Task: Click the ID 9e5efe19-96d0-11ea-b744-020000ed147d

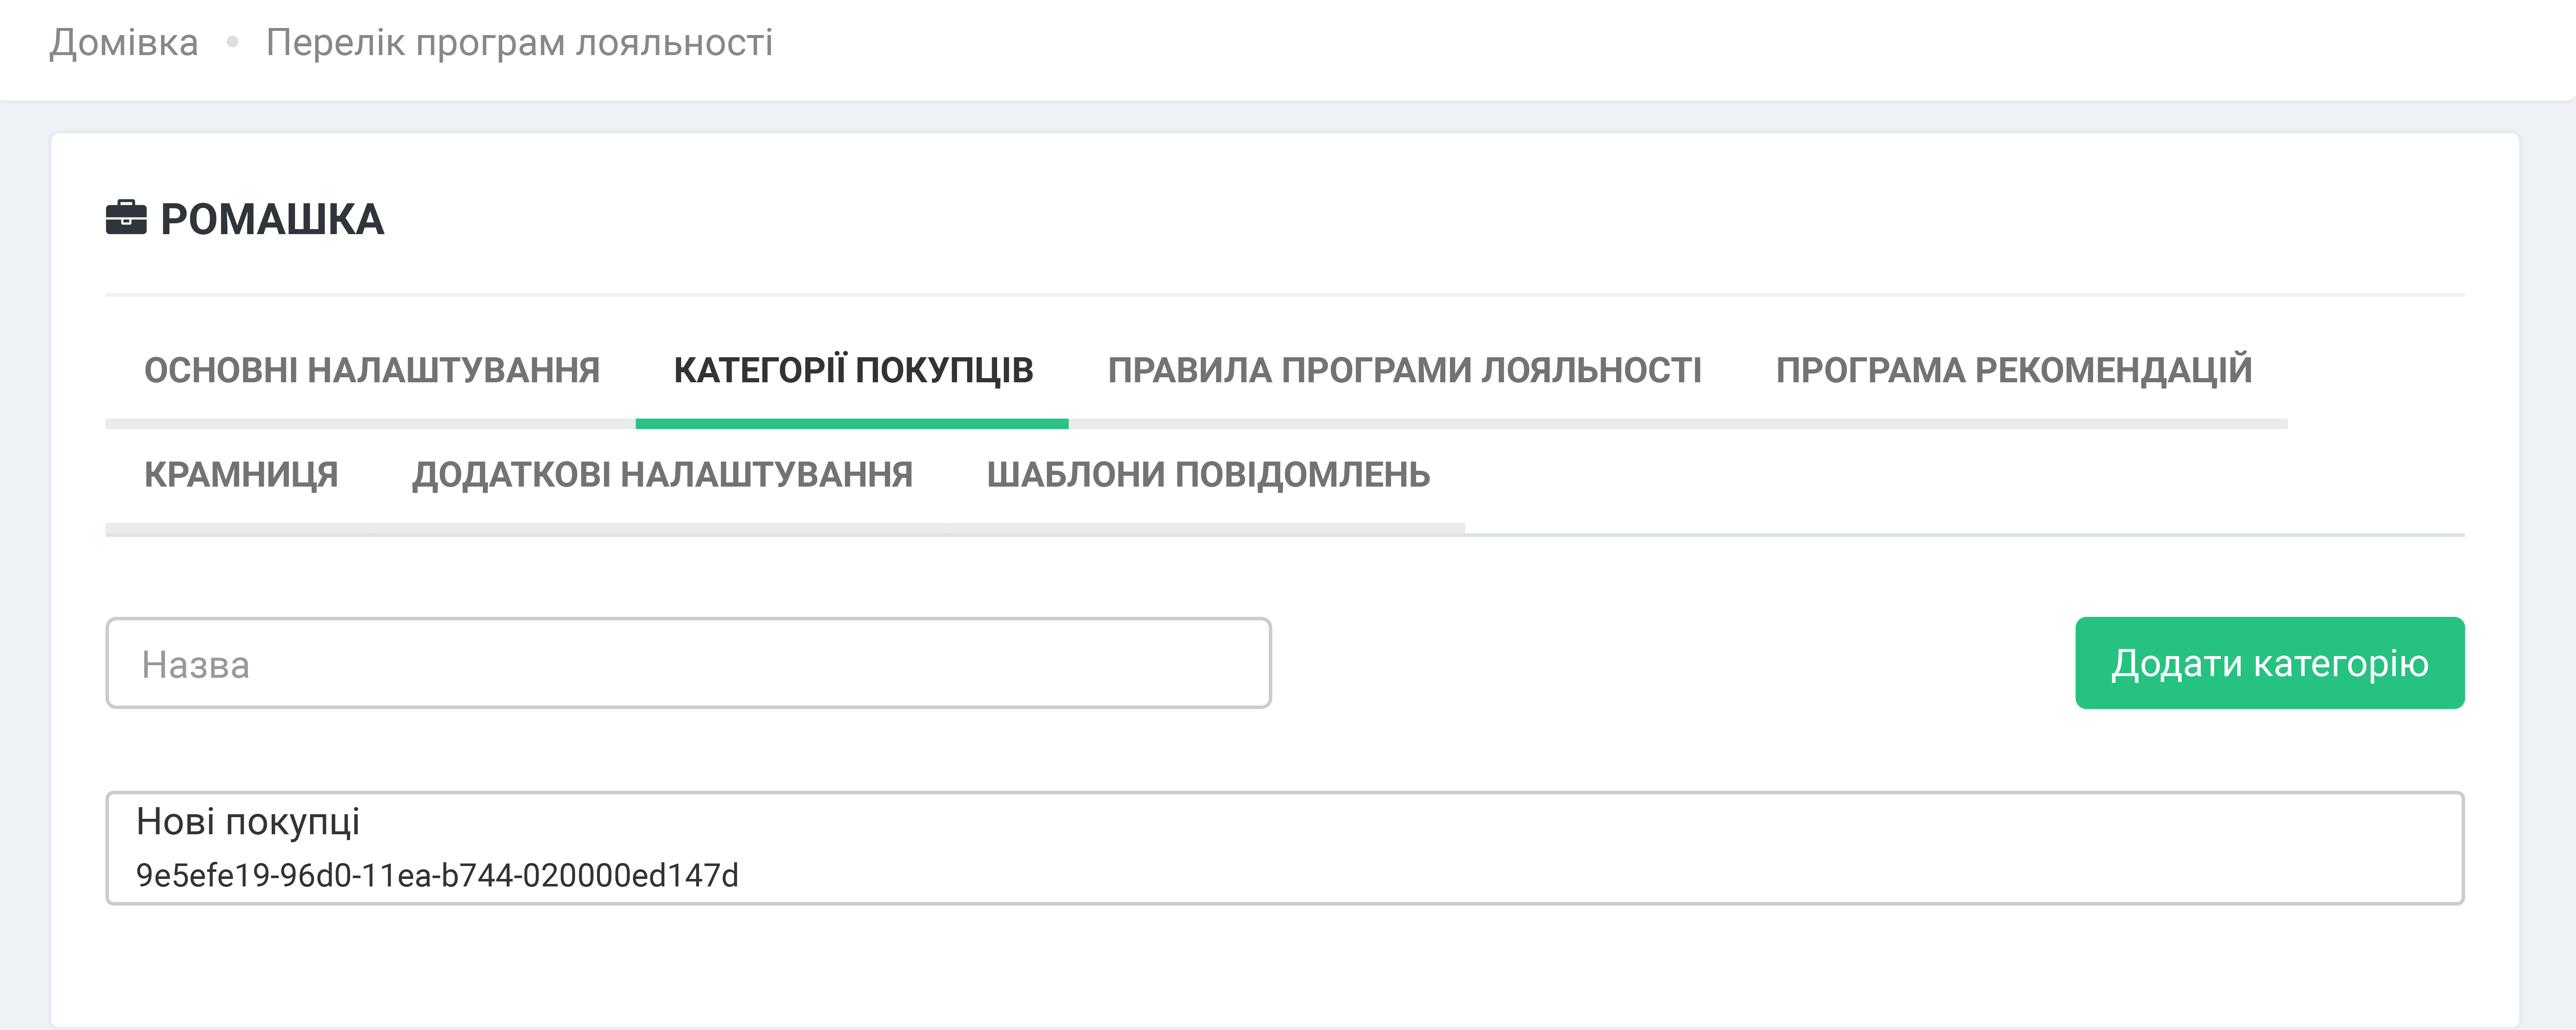Action: pyautogui.click(x=437, y=875)
